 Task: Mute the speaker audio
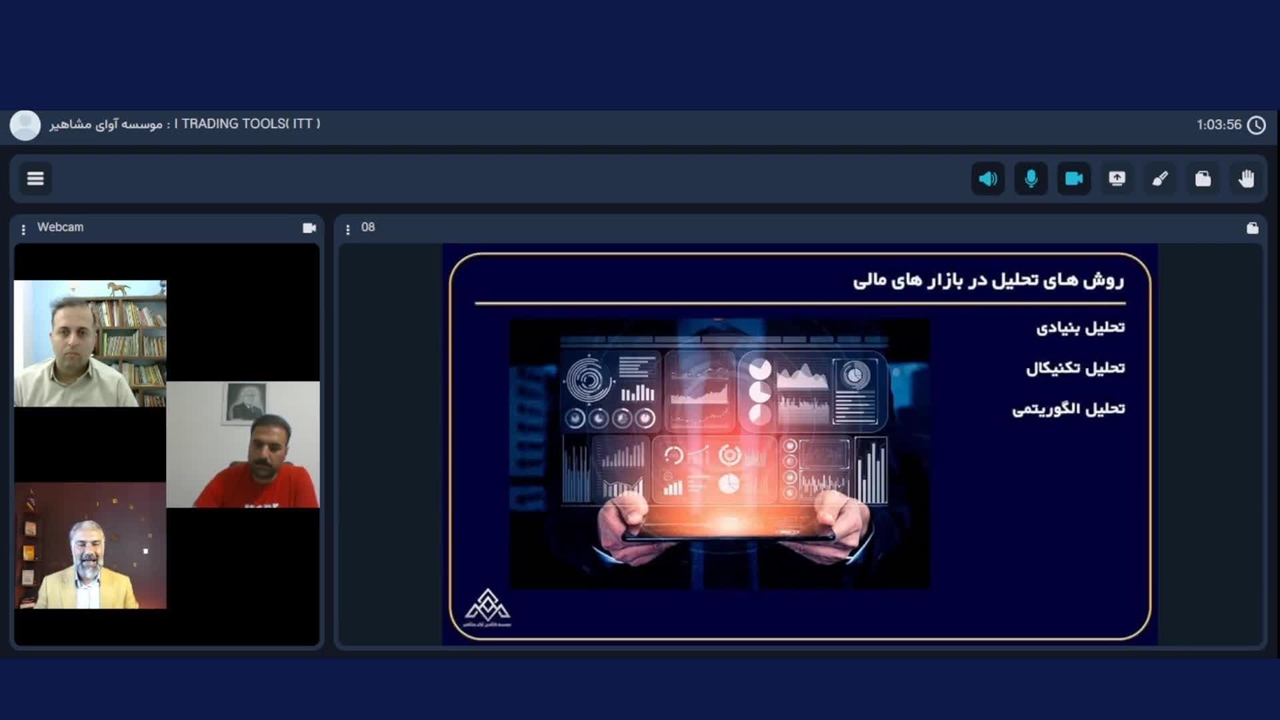(x=988, y=179)
